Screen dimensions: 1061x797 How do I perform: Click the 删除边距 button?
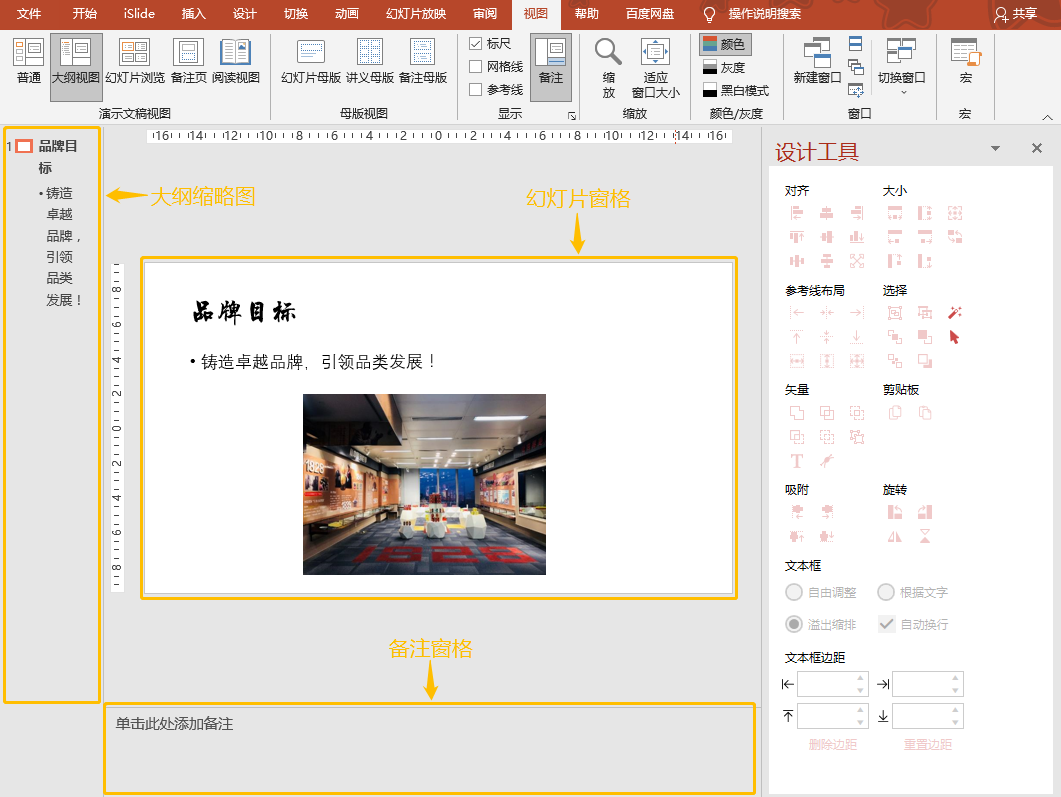(x=833, y=744)
